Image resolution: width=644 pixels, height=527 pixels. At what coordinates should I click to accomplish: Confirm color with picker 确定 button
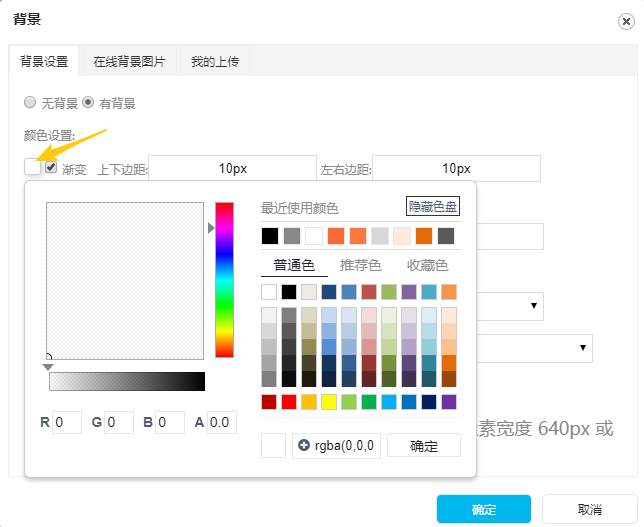pyautogui.click(x=424, y=446)
